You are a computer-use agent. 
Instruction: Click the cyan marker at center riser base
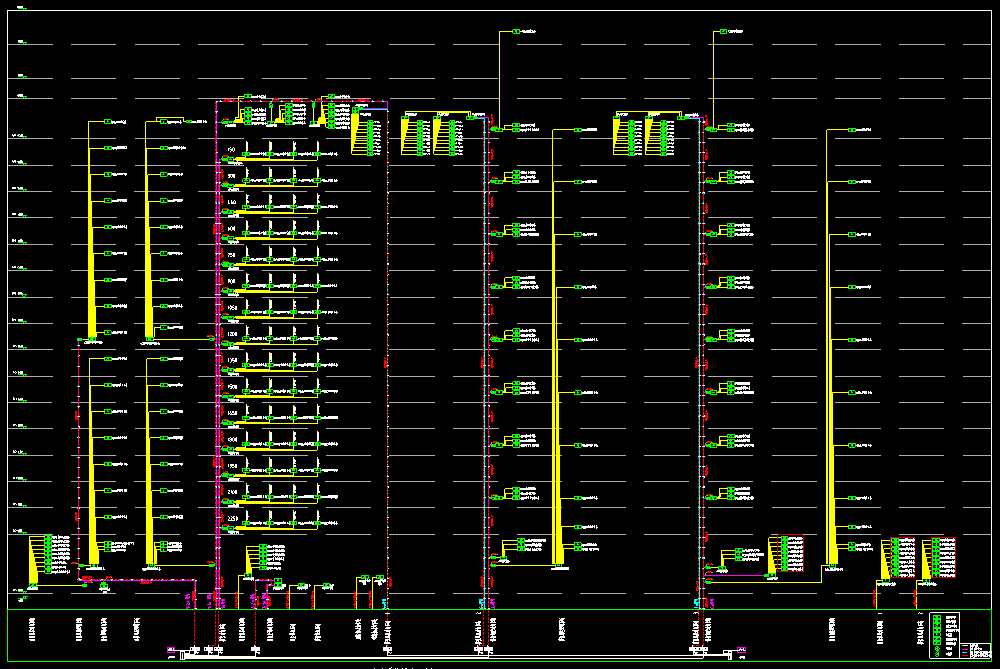click(482, 604)
